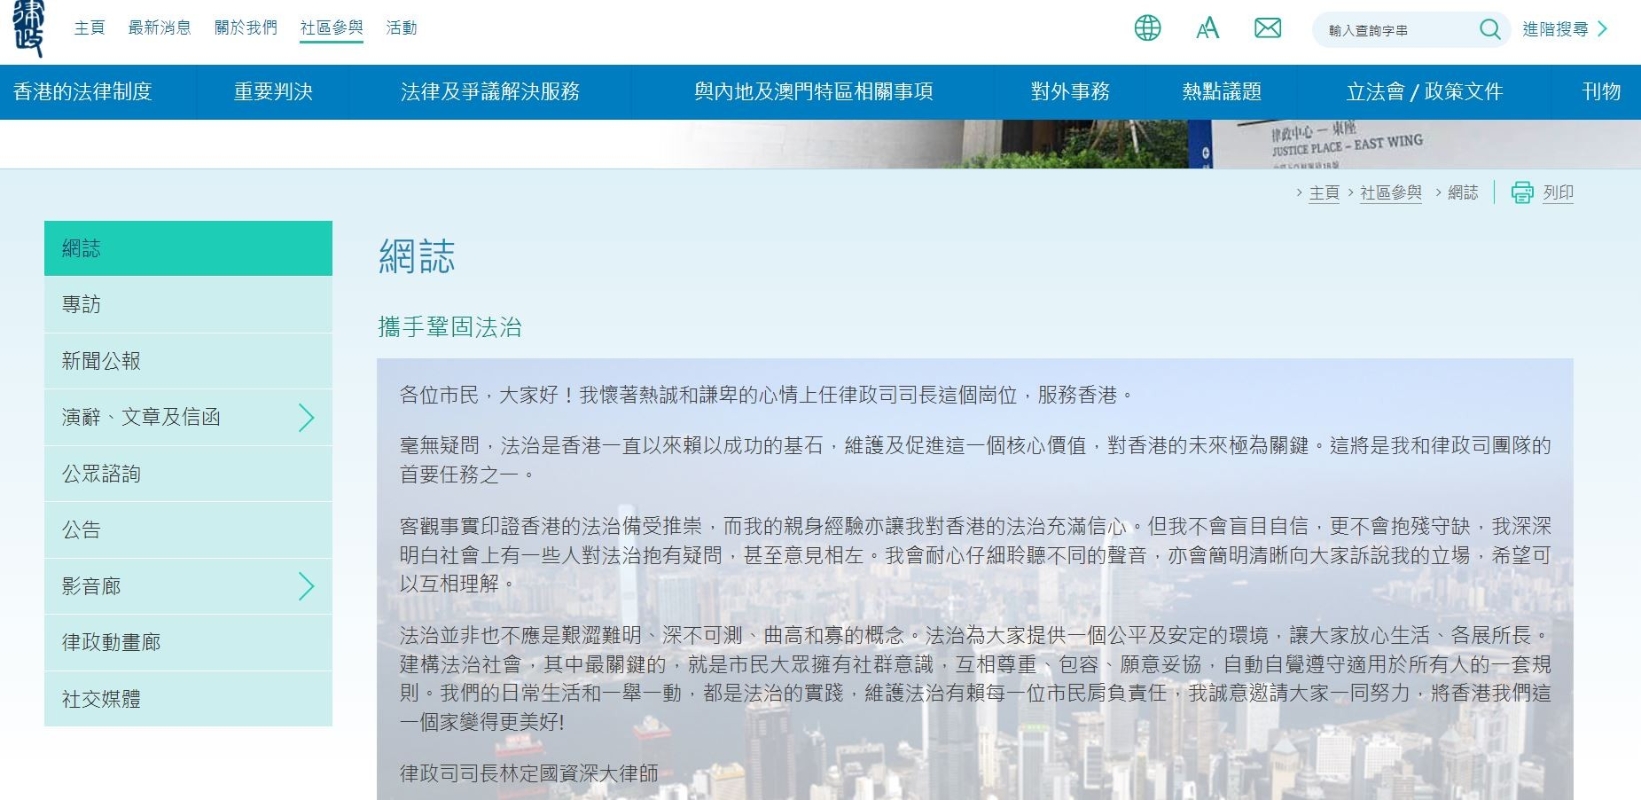Click the 主頁 breadcrumb link

[x=1323, y=193]
